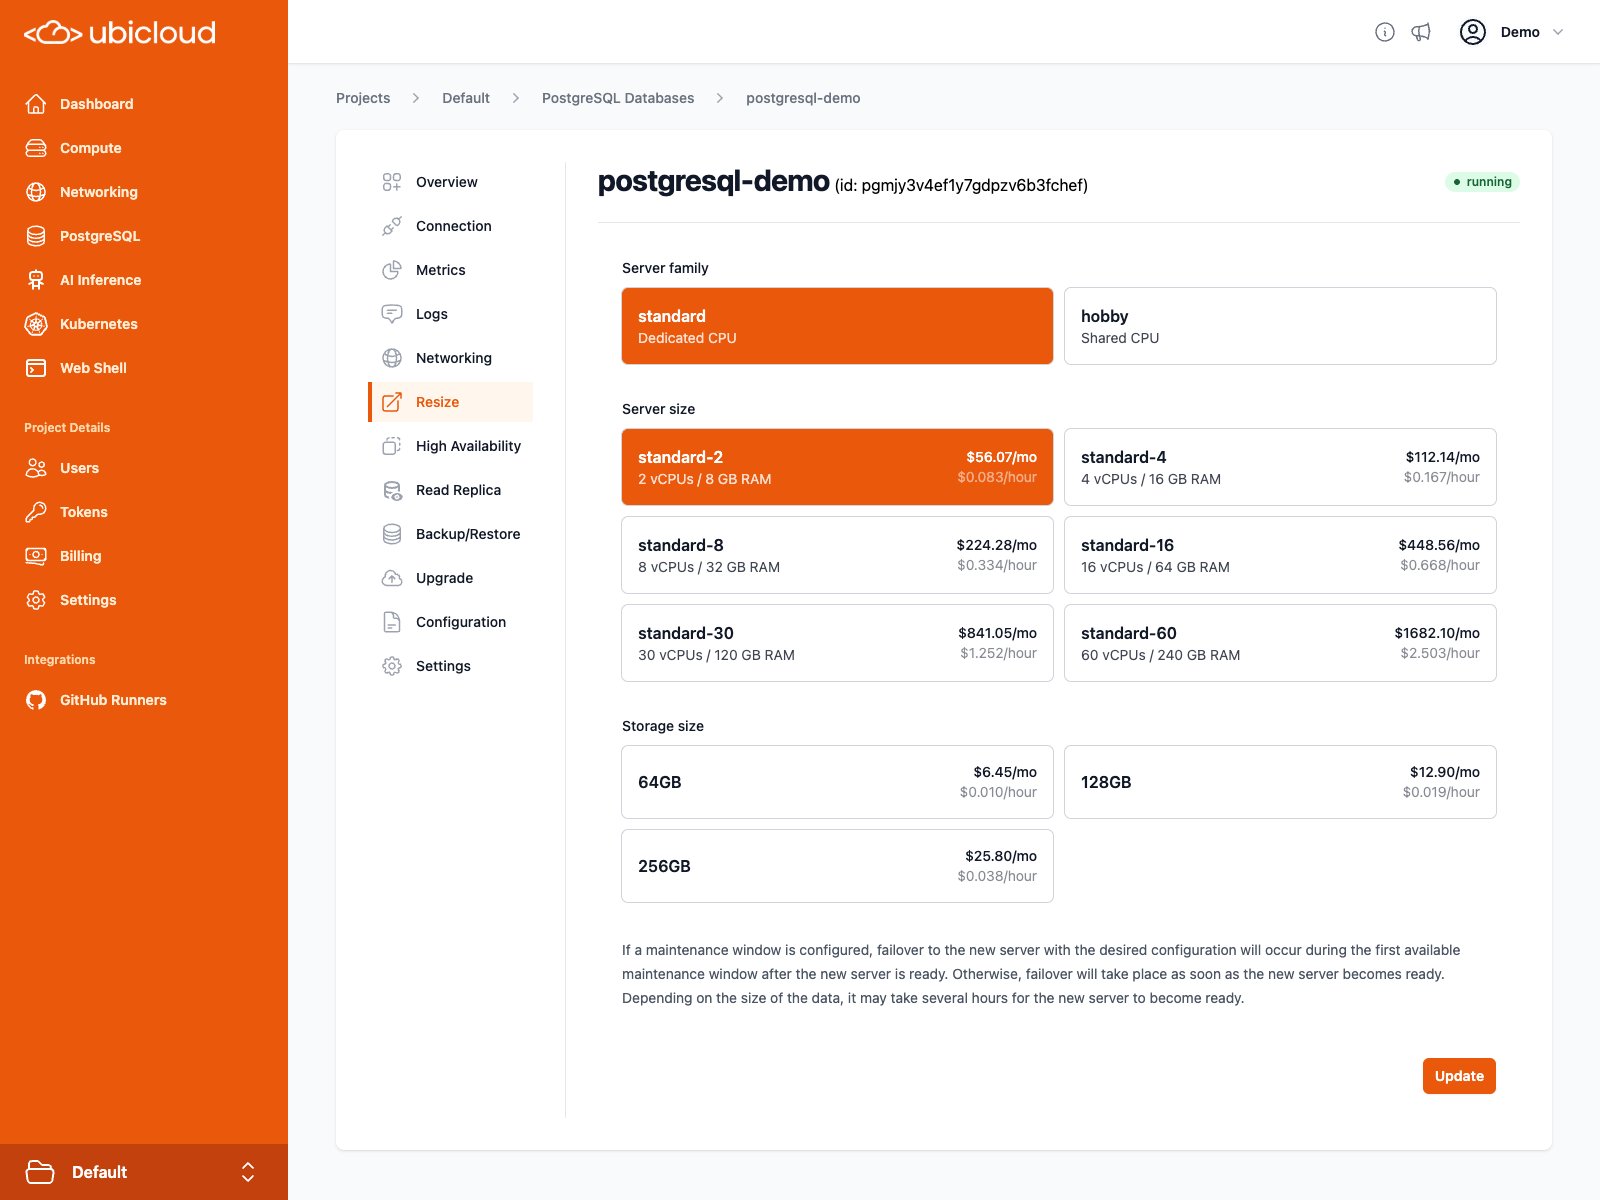
Task: Expand the Default project switcher arrows
Action: (248, 1172)
